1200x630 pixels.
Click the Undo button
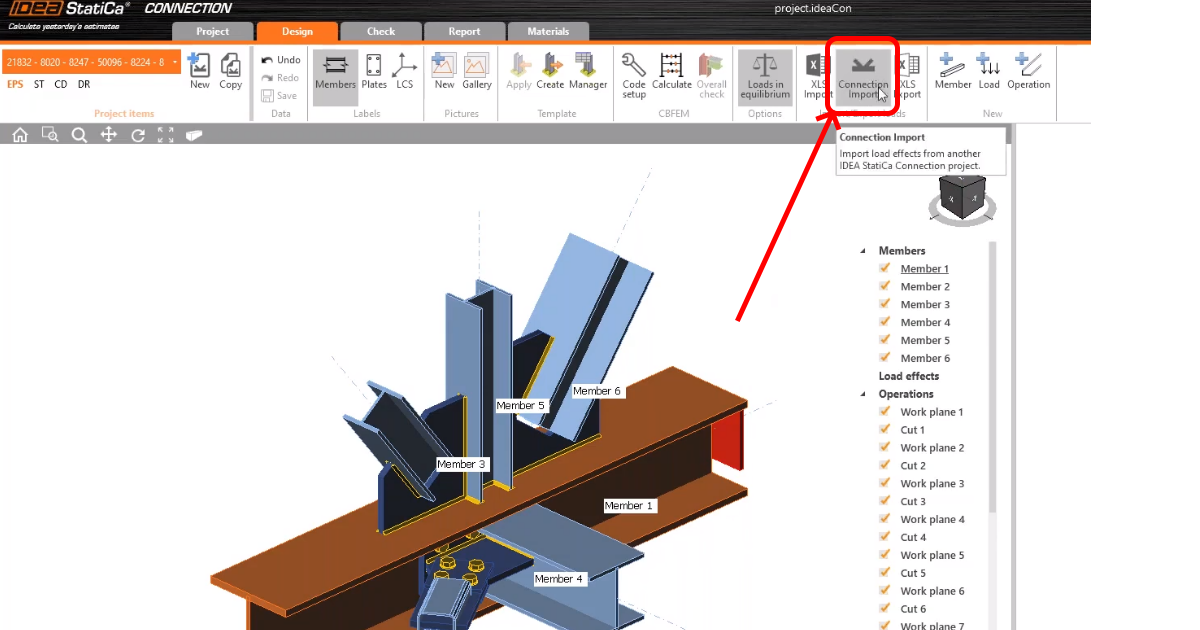coord(280,60)
